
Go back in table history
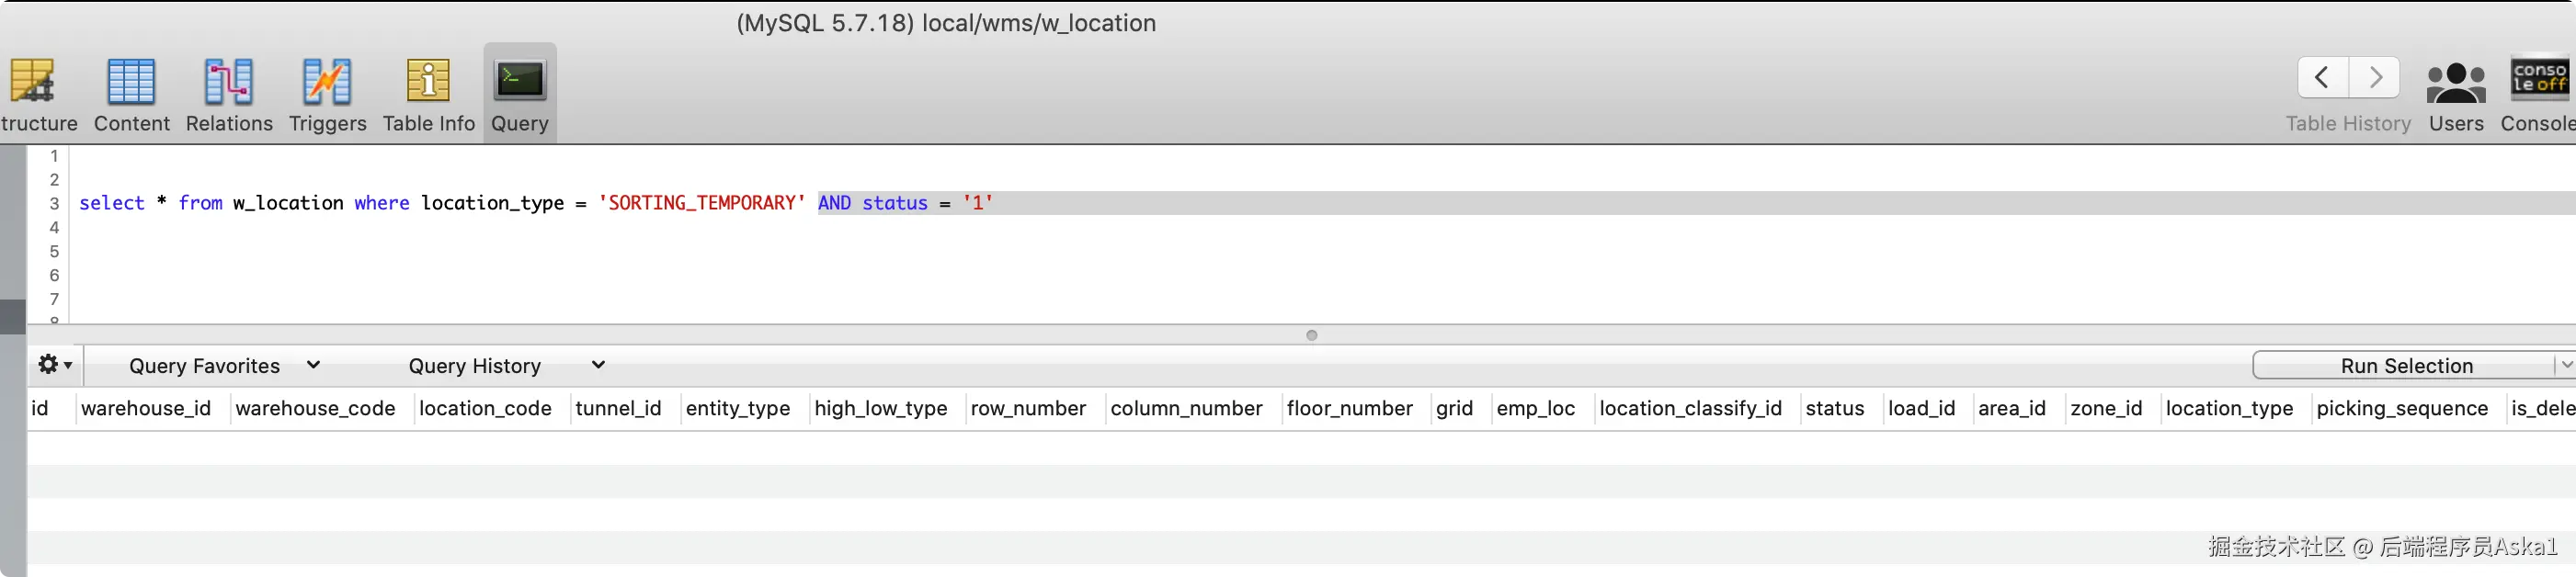pyautogui.click(x=2322, y=77)
